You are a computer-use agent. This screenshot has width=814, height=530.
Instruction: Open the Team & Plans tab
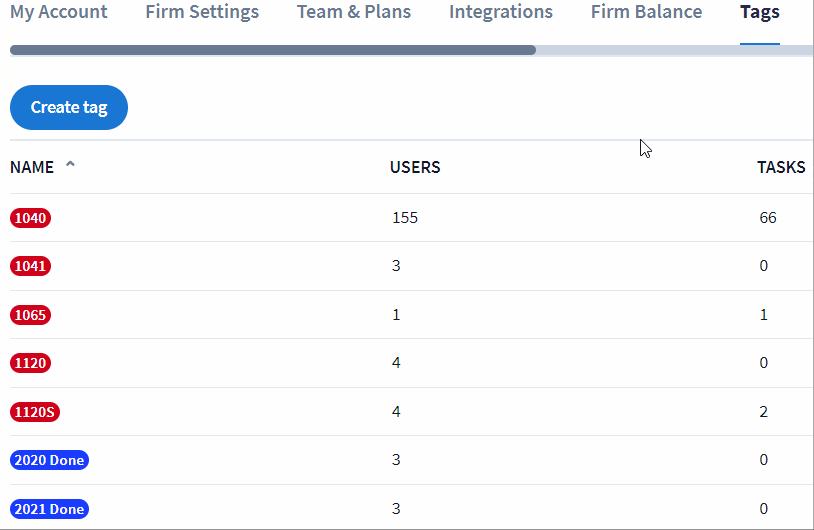[x=353, y=13]
